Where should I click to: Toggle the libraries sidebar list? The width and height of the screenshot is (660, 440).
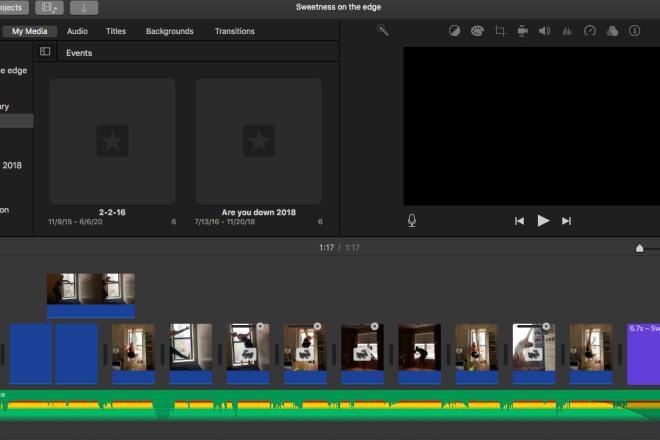point(45,51)
